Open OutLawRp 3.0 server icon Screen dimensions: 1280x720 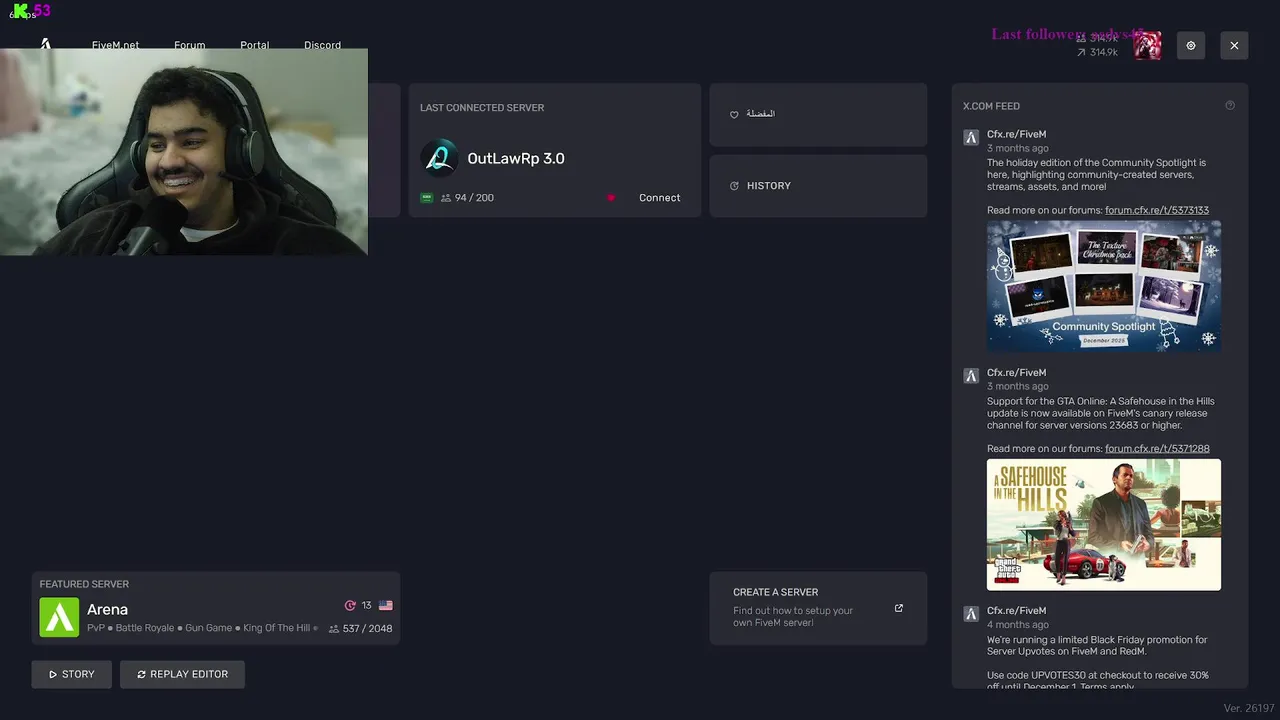(x=439, y=158)
